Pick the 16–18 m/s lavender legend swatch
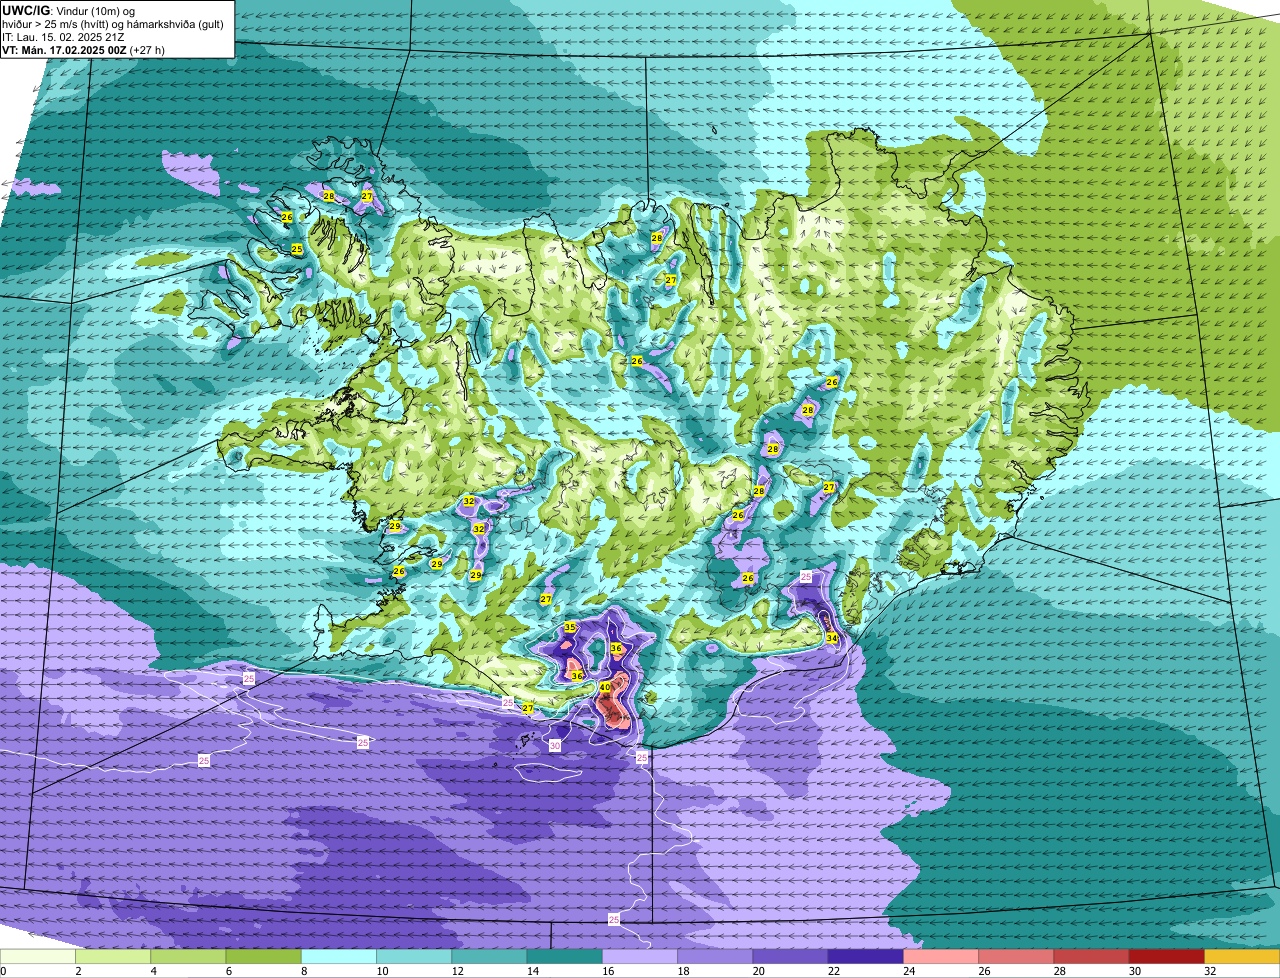 640,957
